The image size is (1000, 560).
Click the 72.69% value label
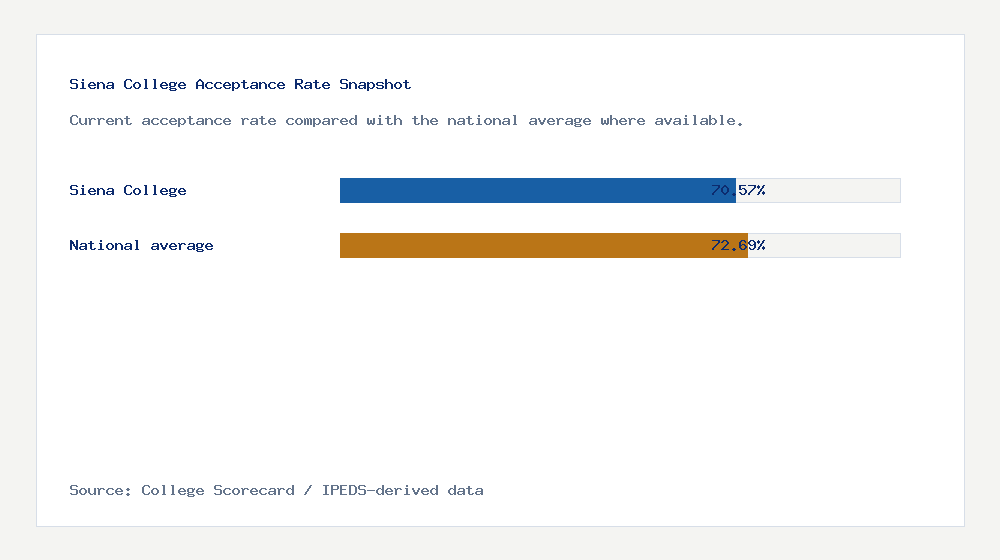(x=738, y=245)
